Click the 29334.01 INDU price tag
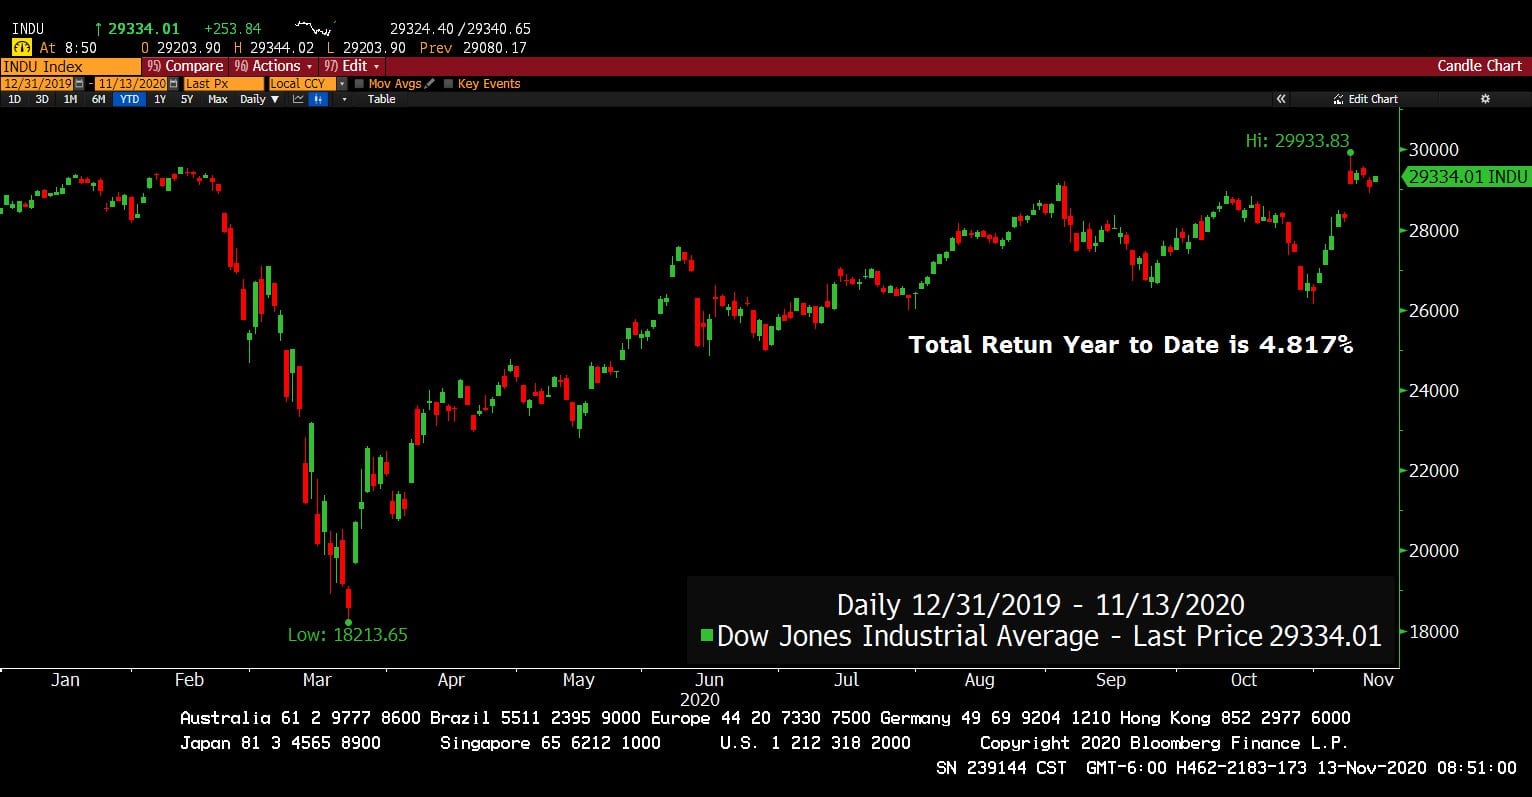Viewport: 1532px width, 797px height. pyautogui.click(x=1467, y=177)
